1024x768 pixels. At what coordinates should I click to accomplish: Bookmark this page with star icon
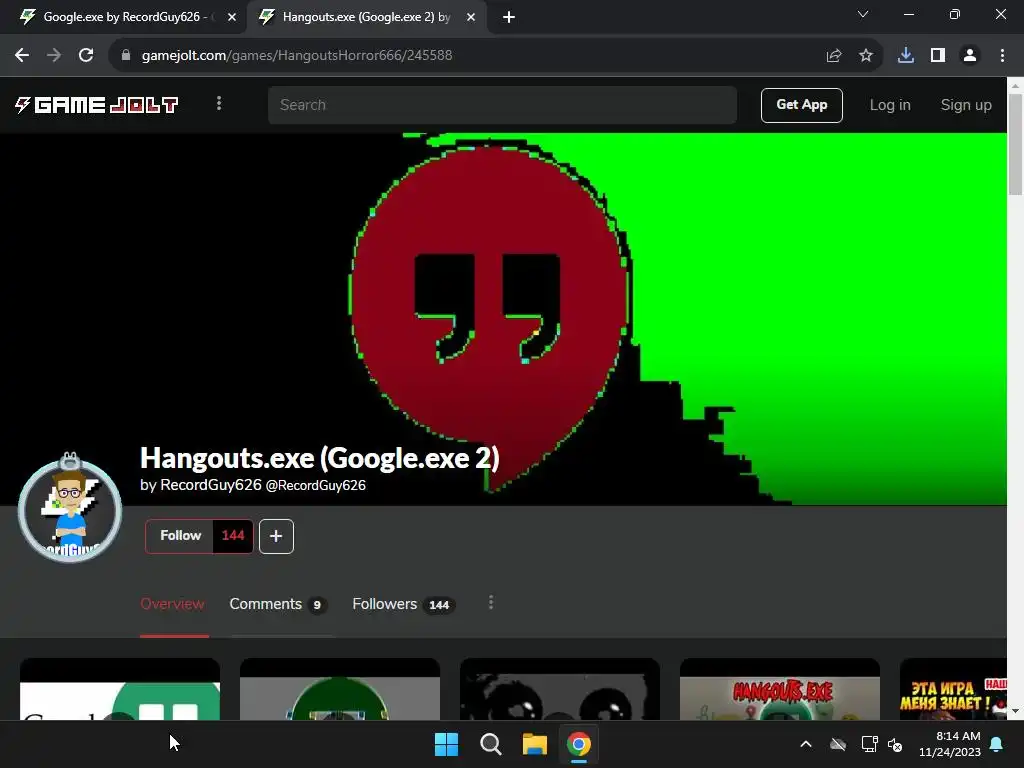(x=865, y=56)
